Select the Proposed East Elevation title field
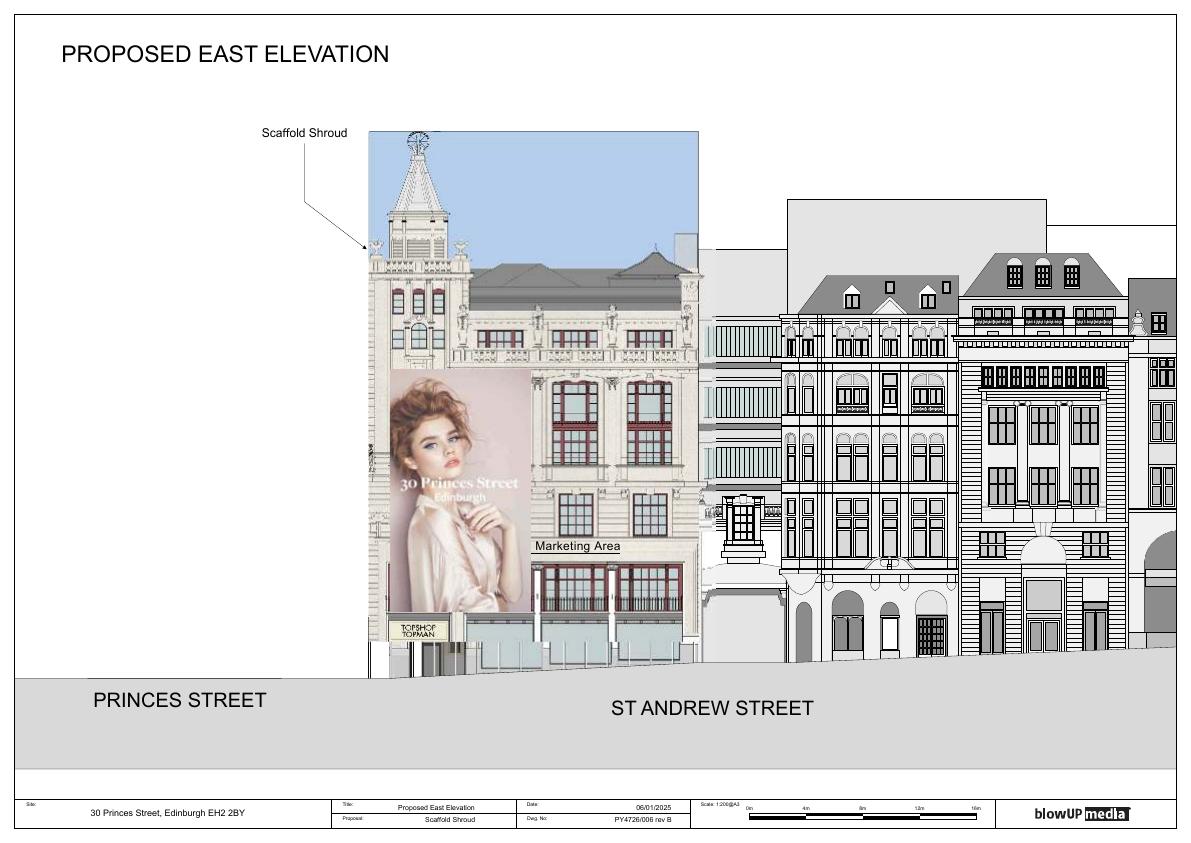Screen dimensions: 1191x843 (436, 807)
